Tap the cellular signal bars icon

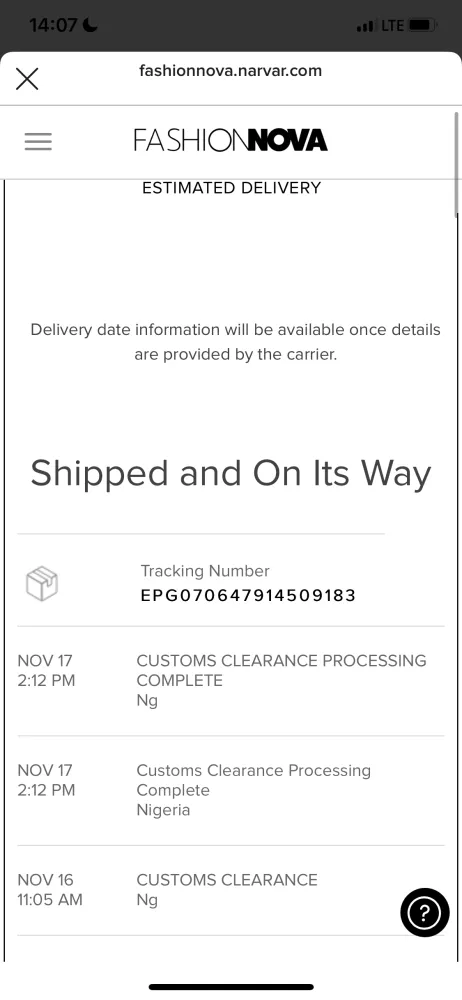[365, 26]
